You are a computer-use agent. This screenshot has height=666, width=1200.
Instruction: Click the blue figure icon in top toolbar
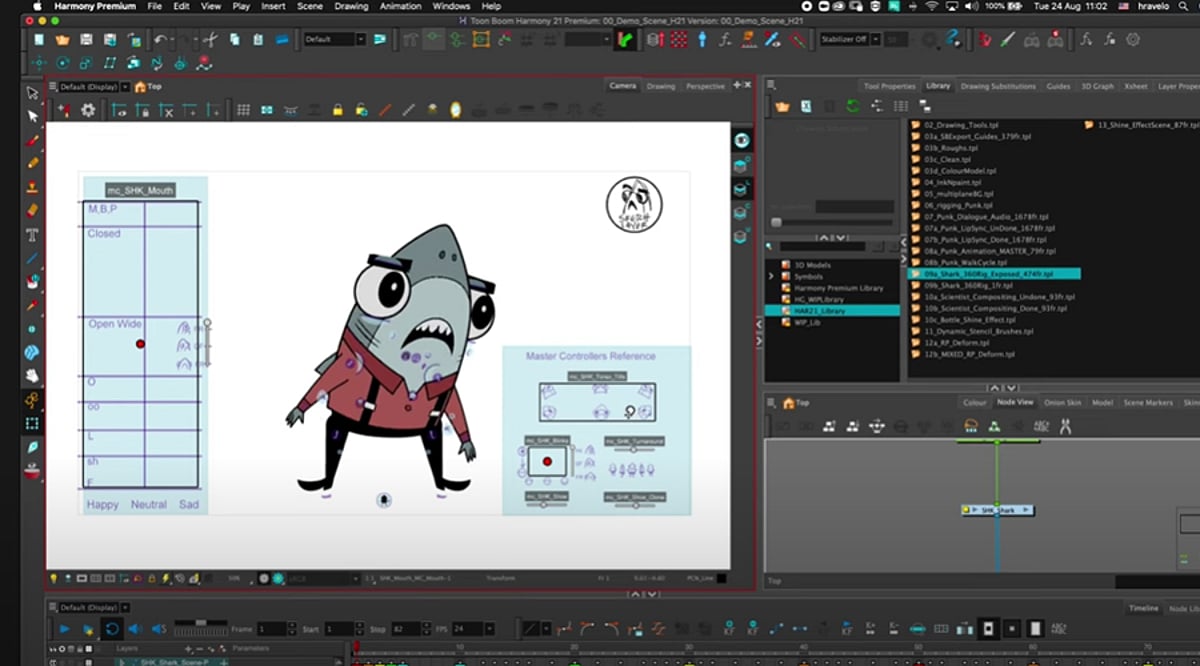point(702,40)
